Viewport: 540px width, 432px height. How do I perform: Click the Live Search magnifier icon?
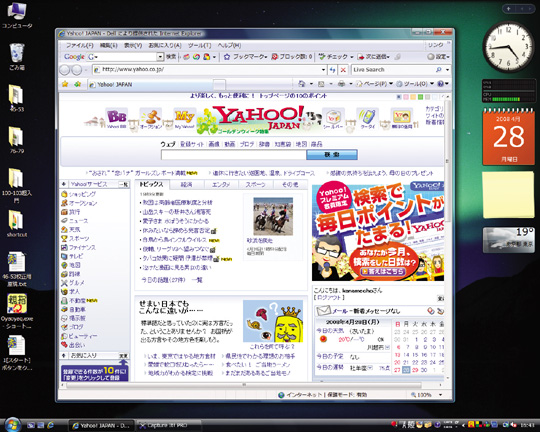(438, 70)
